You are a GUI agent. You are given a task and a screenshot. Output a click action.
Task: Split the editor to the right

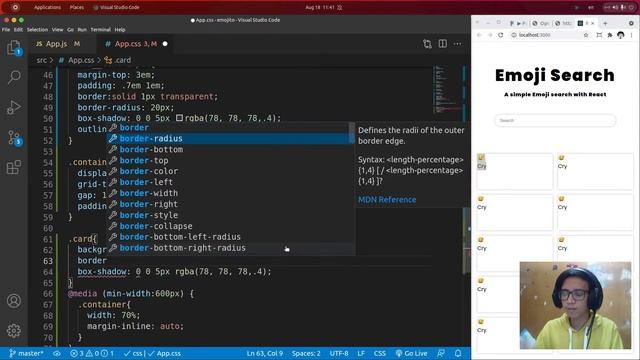[442, 44]
